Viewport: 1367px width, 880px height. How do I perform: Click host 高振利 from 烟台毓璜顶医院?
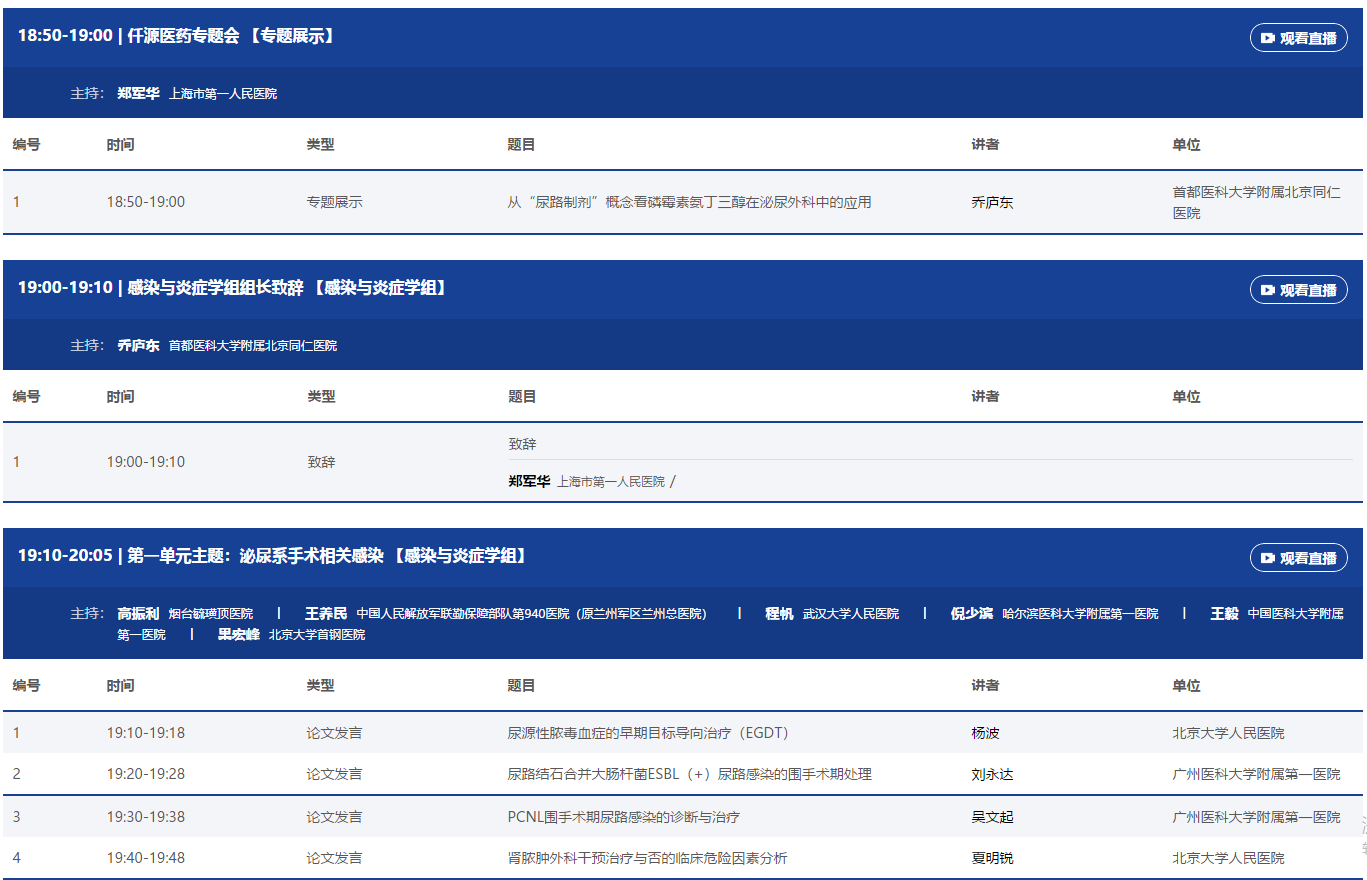click(138, 613)
